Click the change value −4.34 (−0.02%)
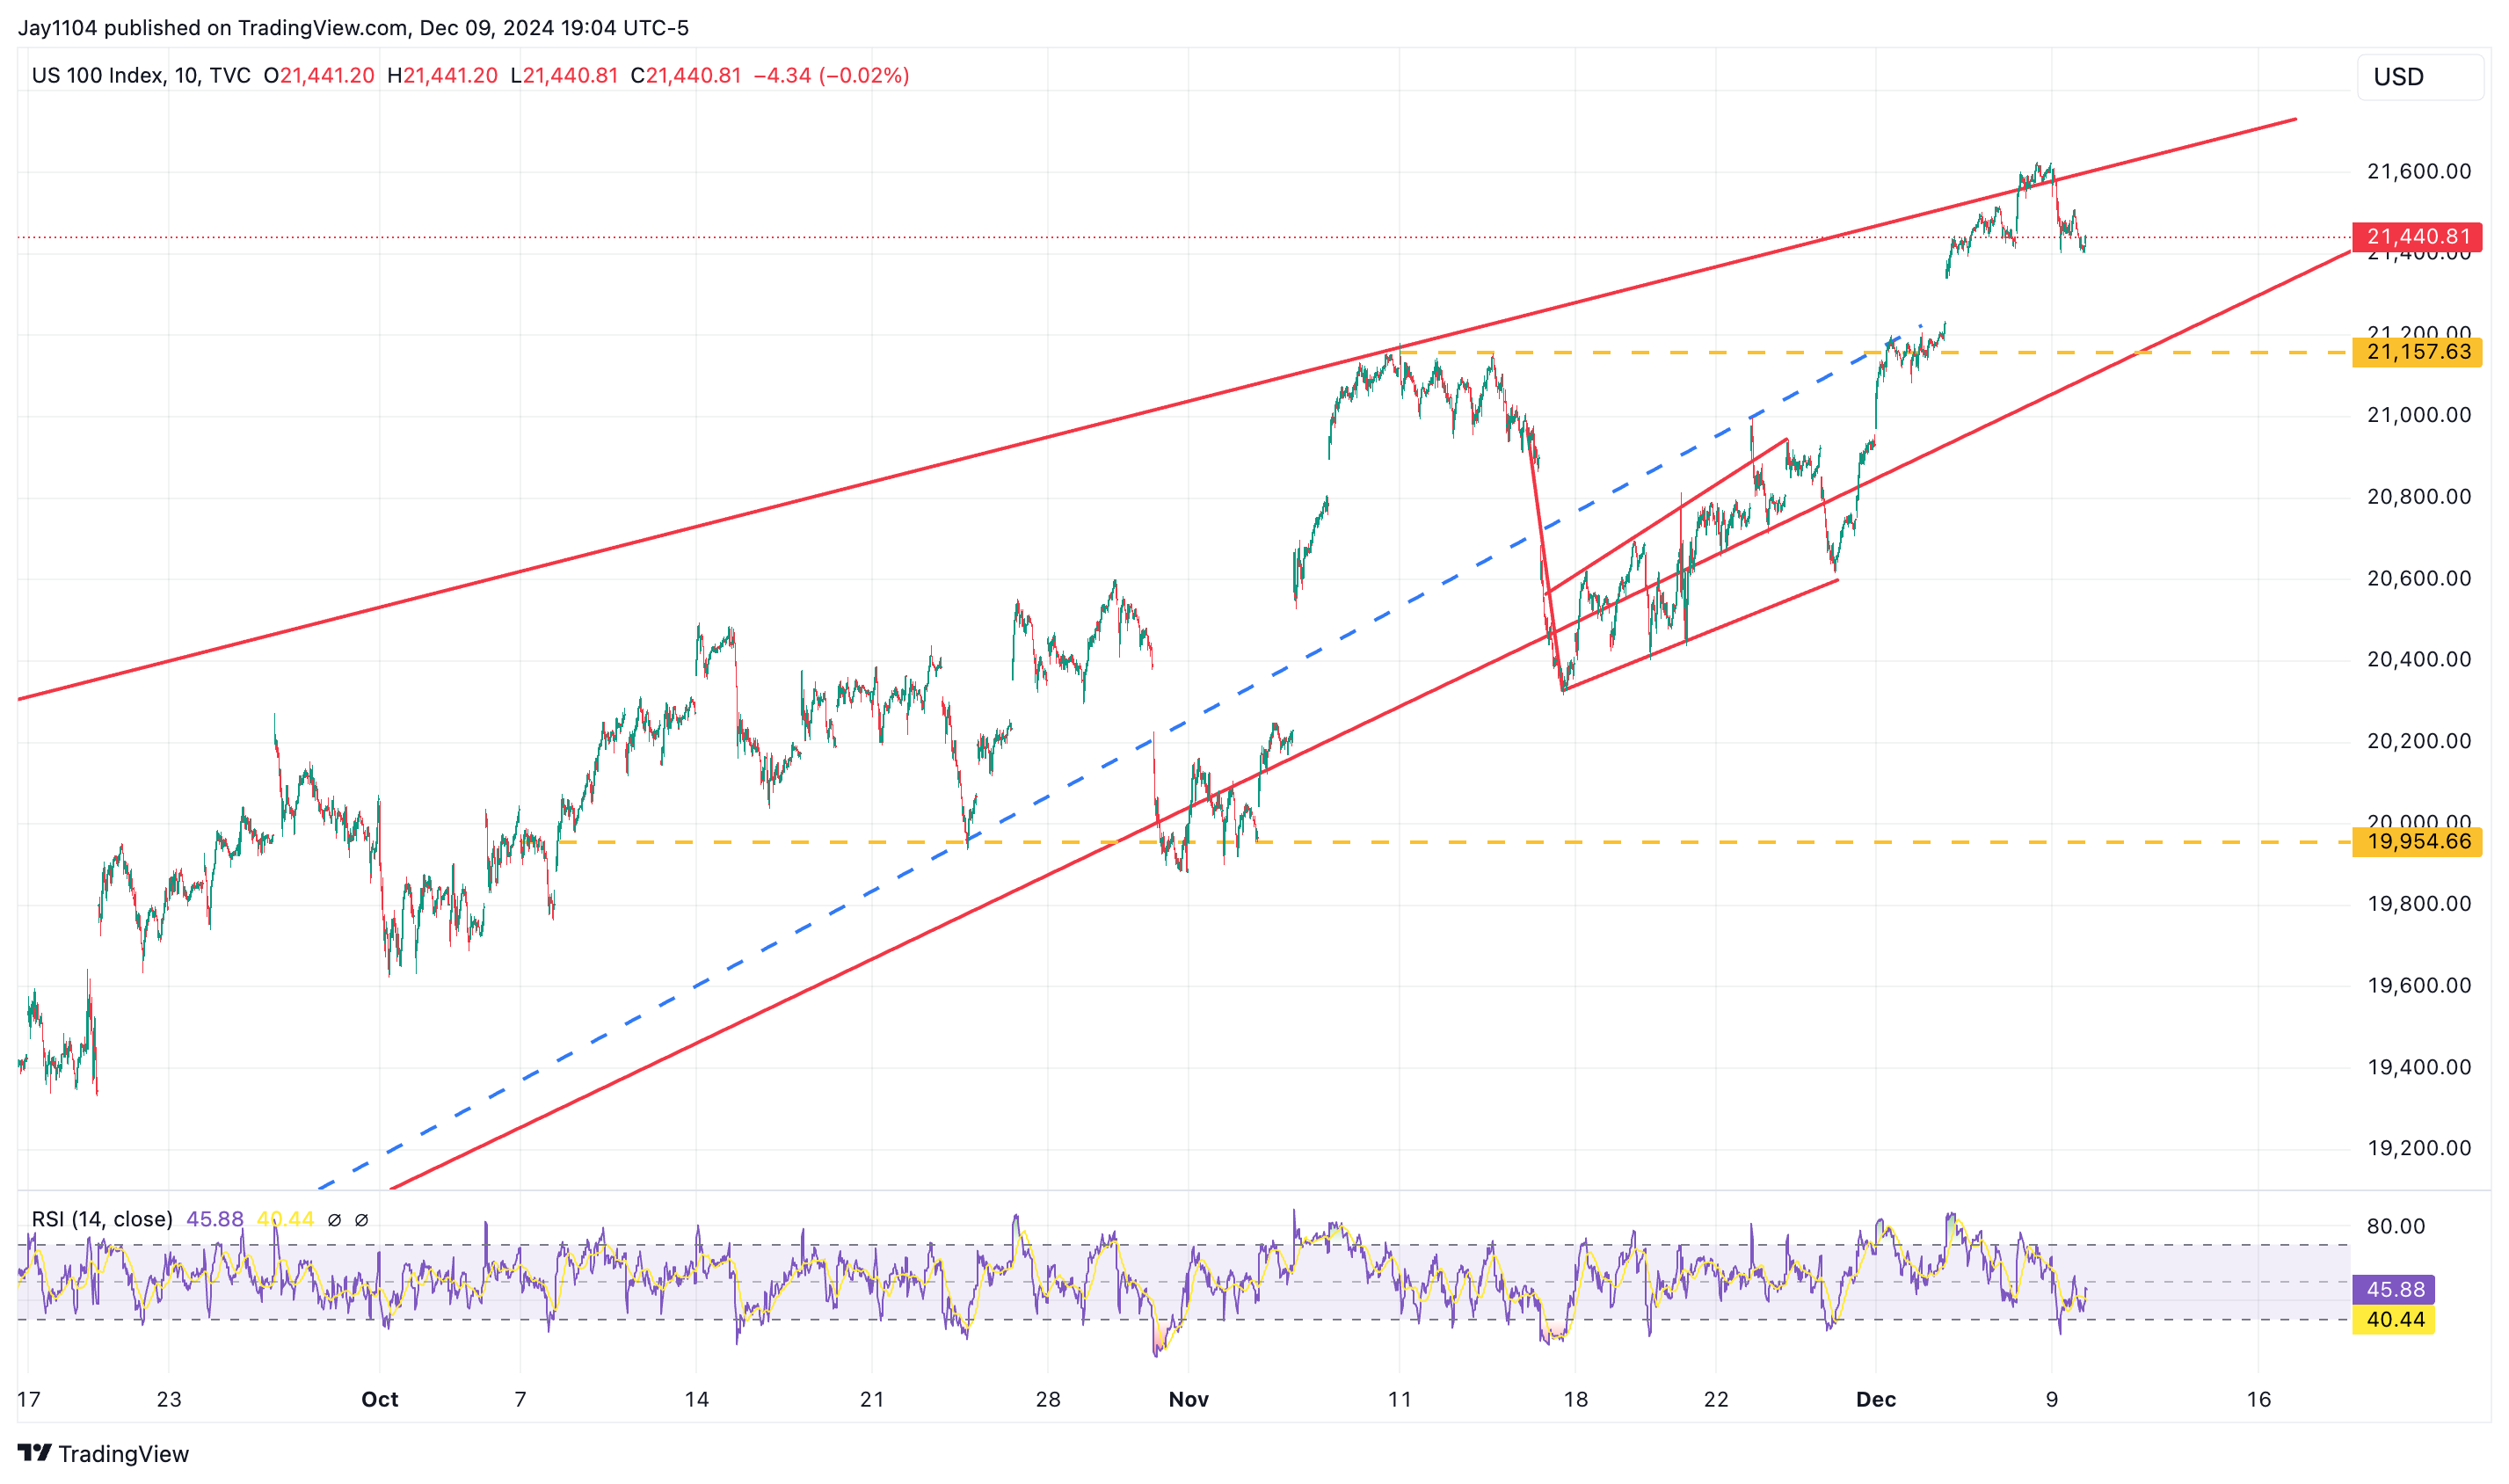This screenshot has height=1484, width=2509. point(831,76)
